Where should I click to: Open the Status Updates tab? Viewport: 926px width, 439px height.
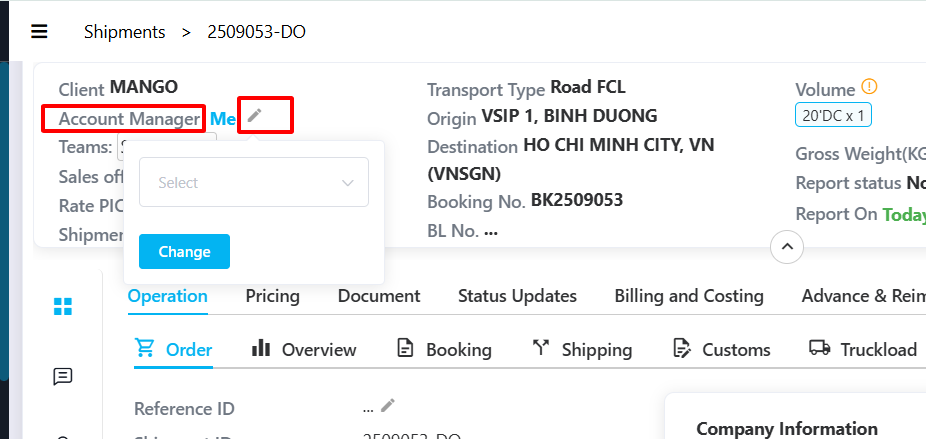click(x=517, y=296)
